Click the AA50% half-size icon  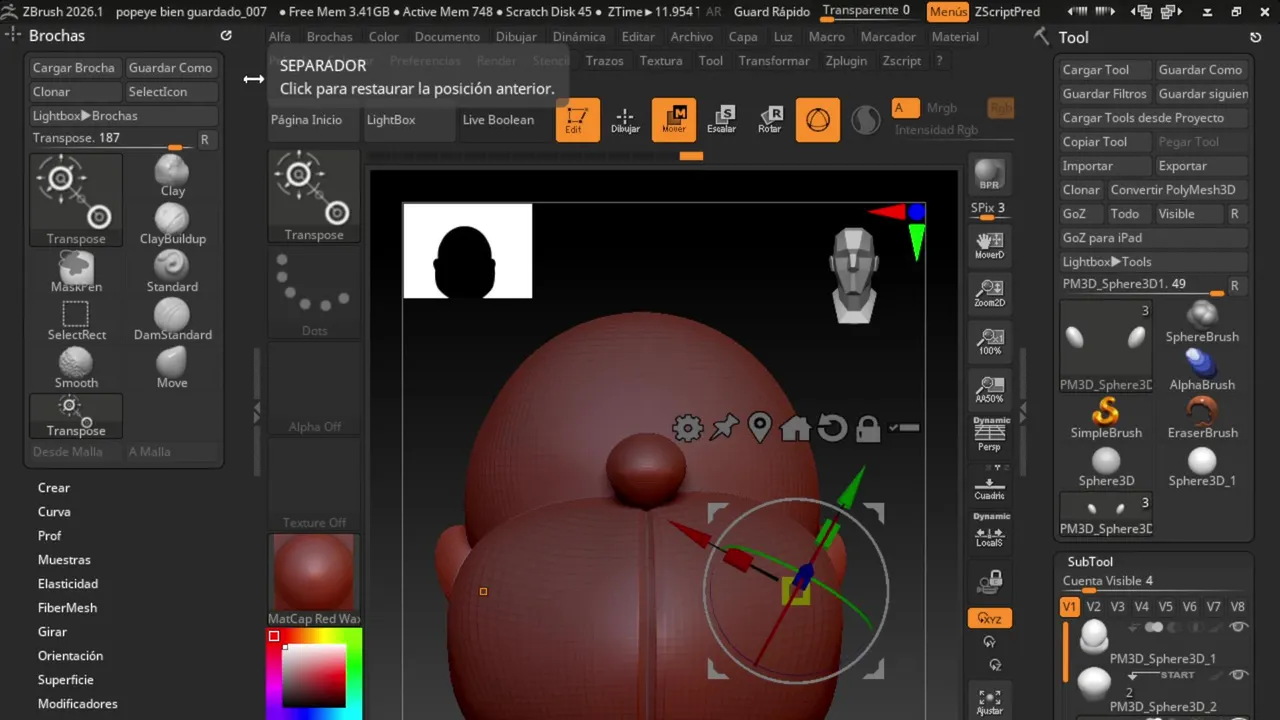click(990, 389)
